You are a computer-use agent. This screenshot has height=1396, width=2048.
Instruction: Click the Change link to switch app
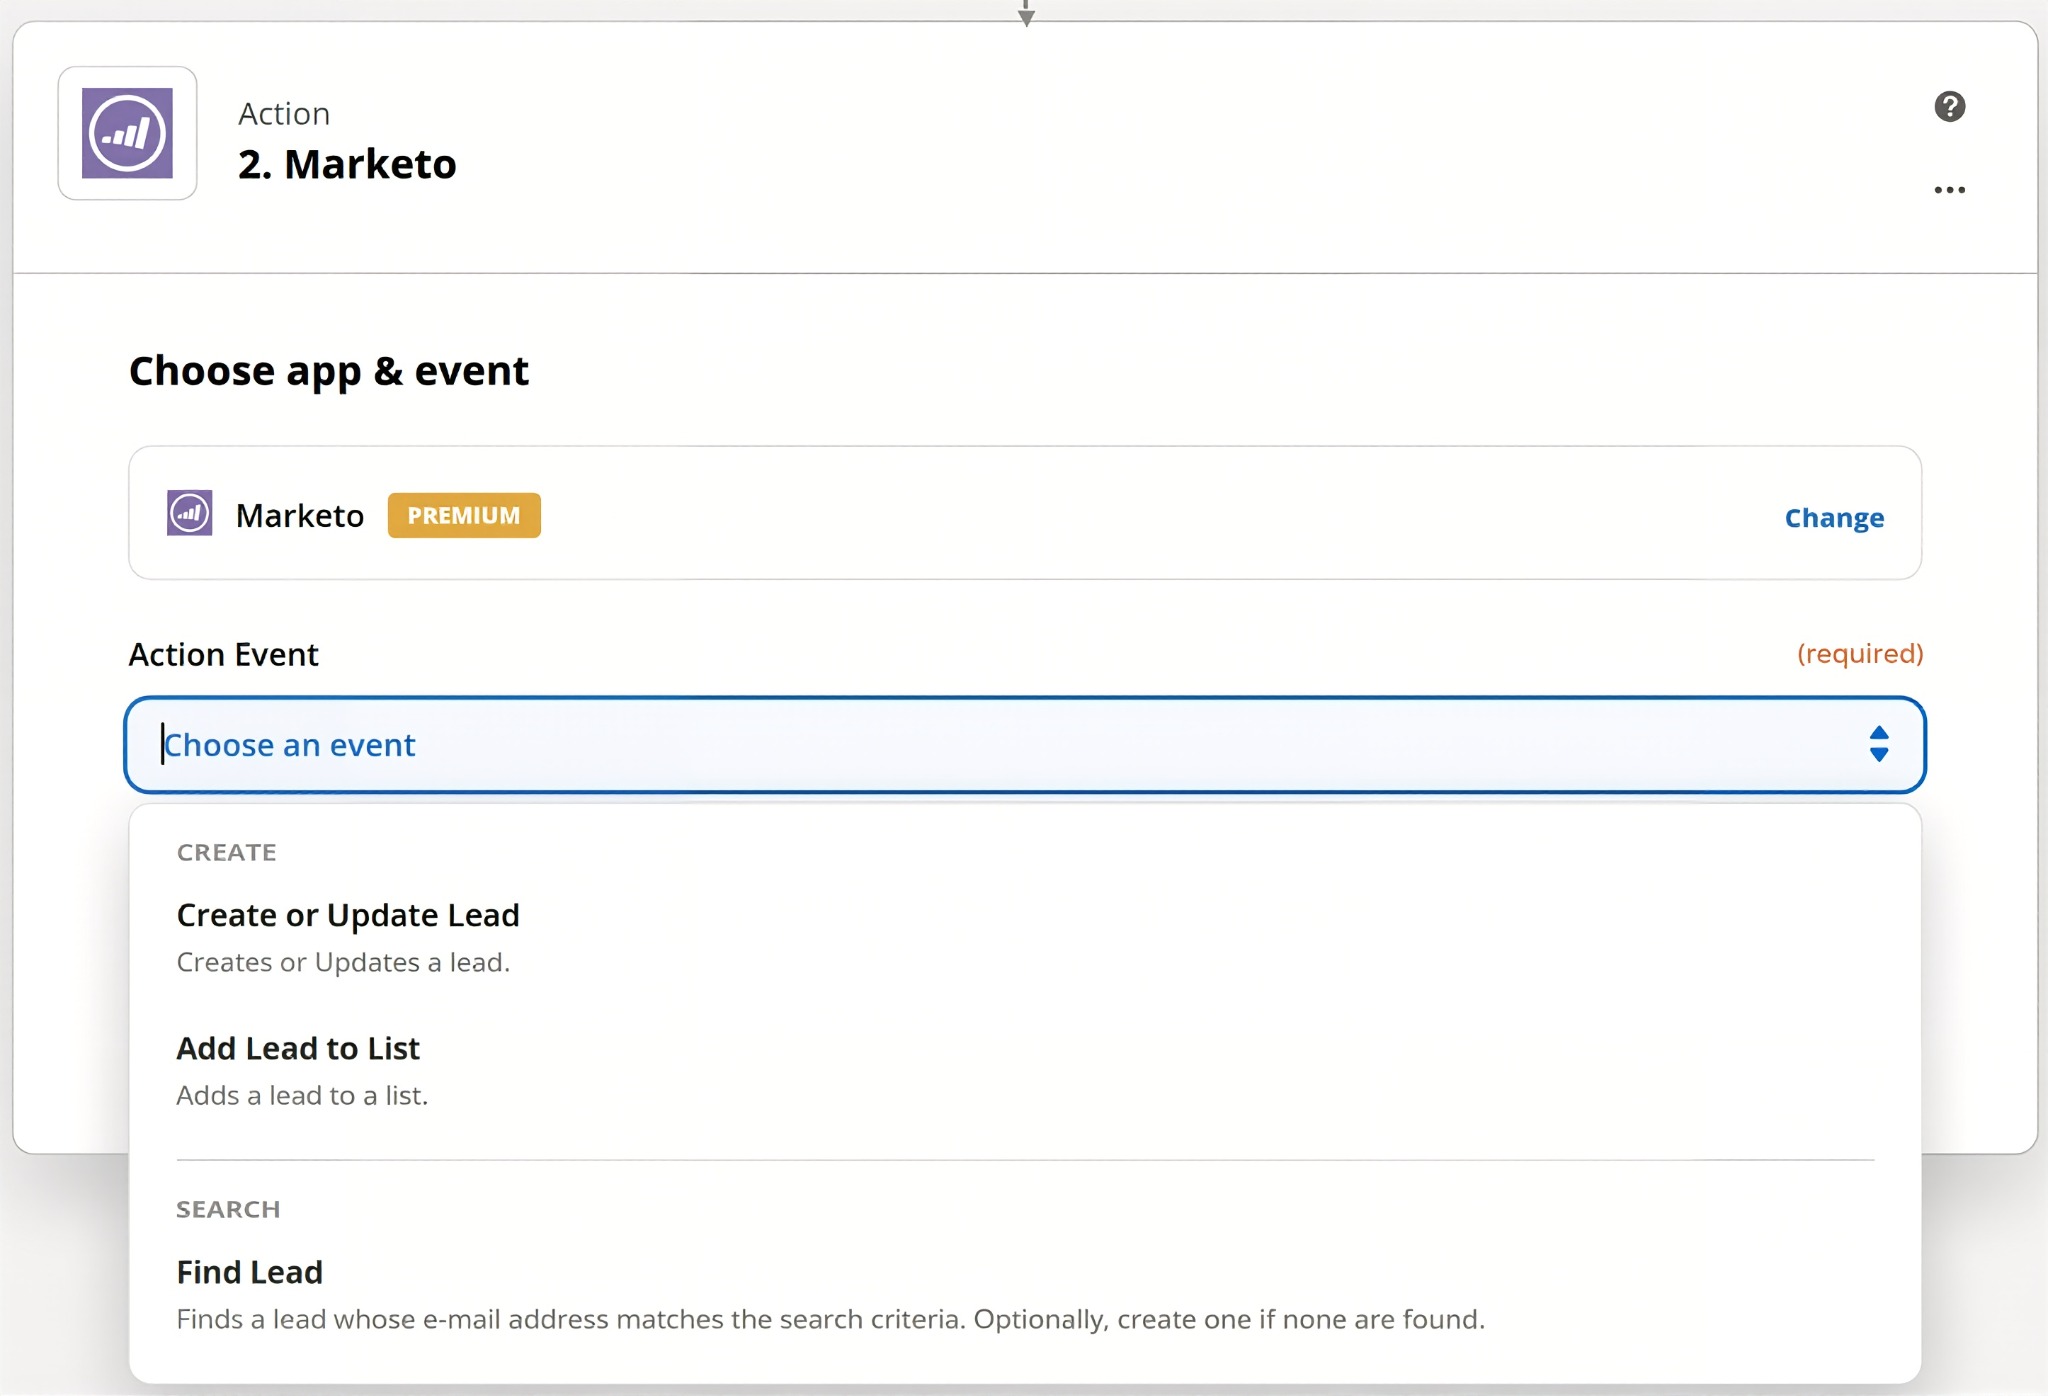tap(1834, 517)
